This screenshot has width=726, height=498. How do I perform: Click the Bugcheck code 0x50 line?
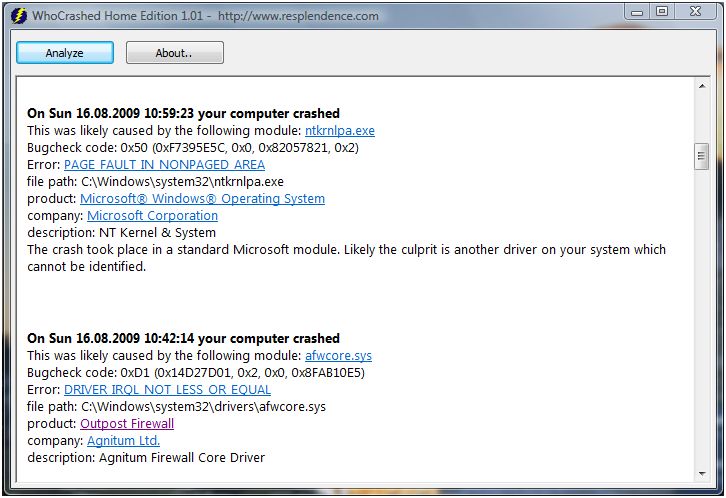(193, 148)
